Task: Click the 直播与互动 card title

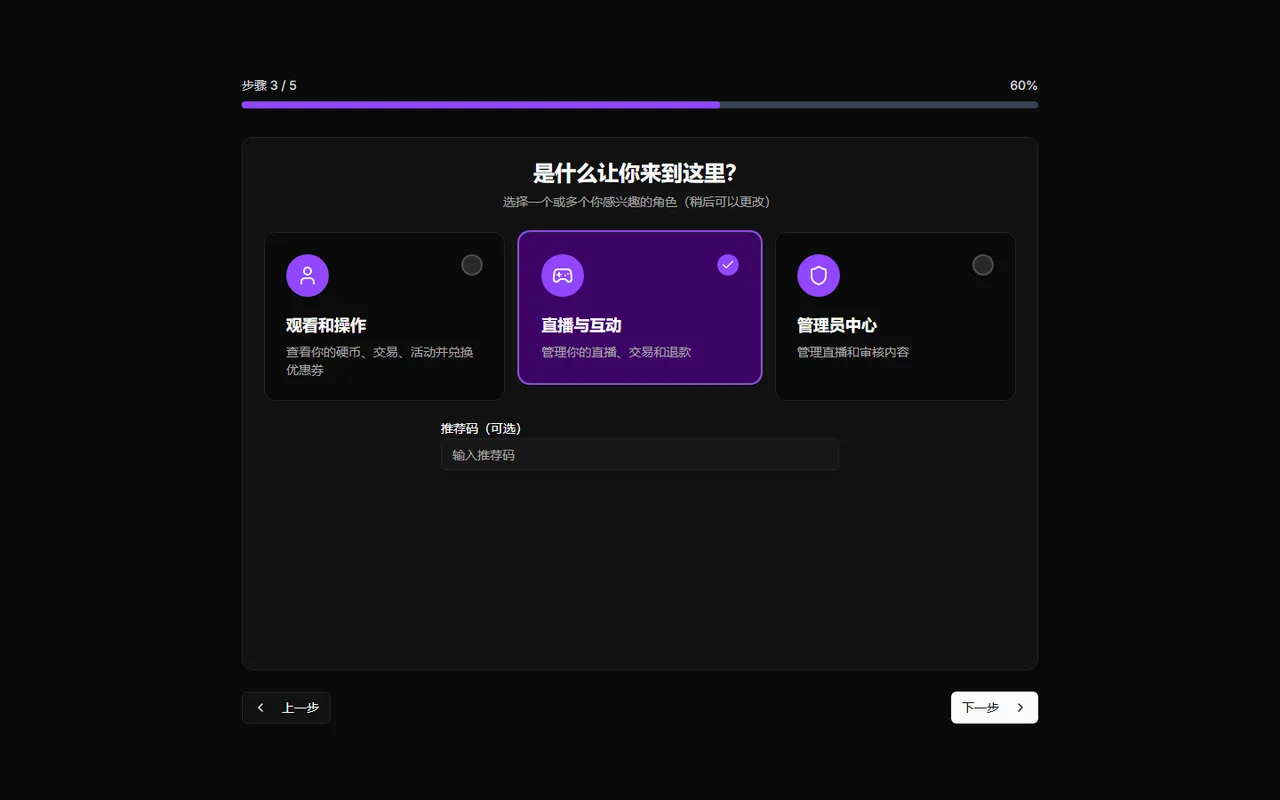Action: [x=581, y=325]
